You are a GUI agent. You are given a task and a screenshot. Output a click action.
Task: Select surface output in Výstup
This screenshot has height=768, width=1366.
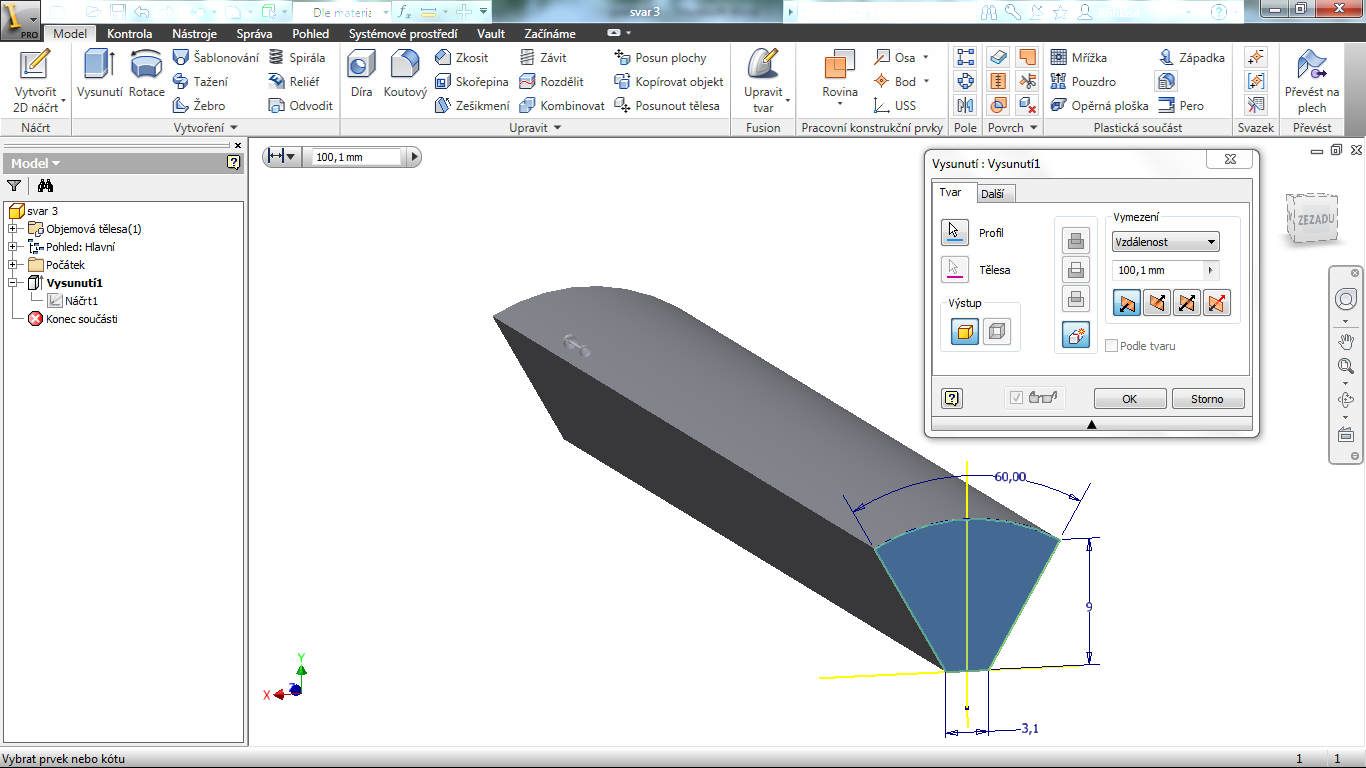point(997,332)
